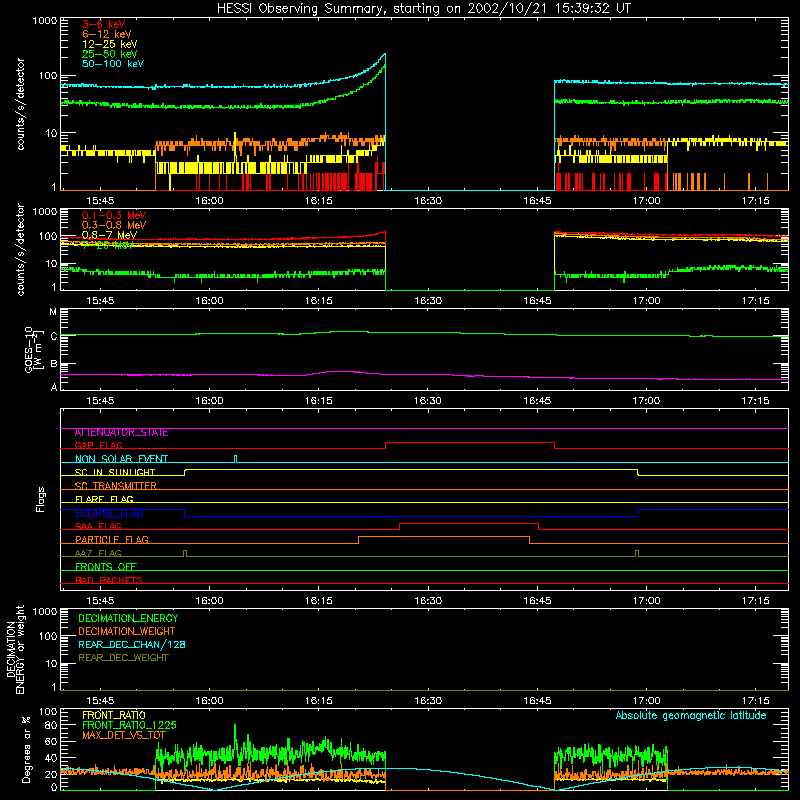Select the MAX_DET_VS_TOT legend label

[123, 735]
